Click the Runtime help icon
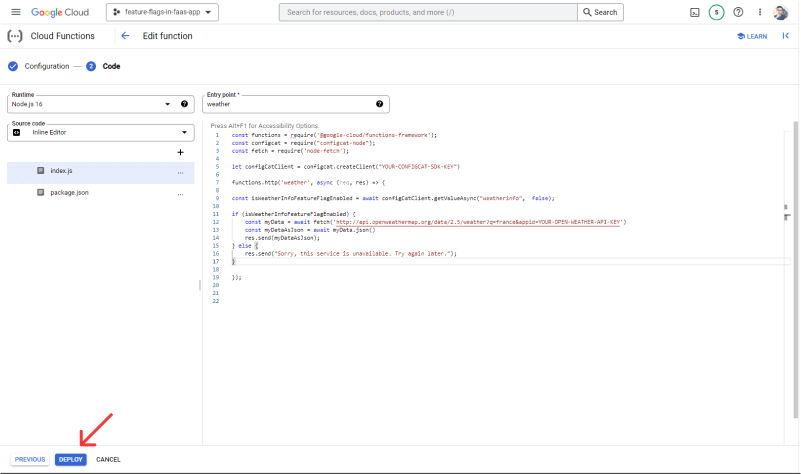The width and height of the screenshot is (801, 474). 184,104
